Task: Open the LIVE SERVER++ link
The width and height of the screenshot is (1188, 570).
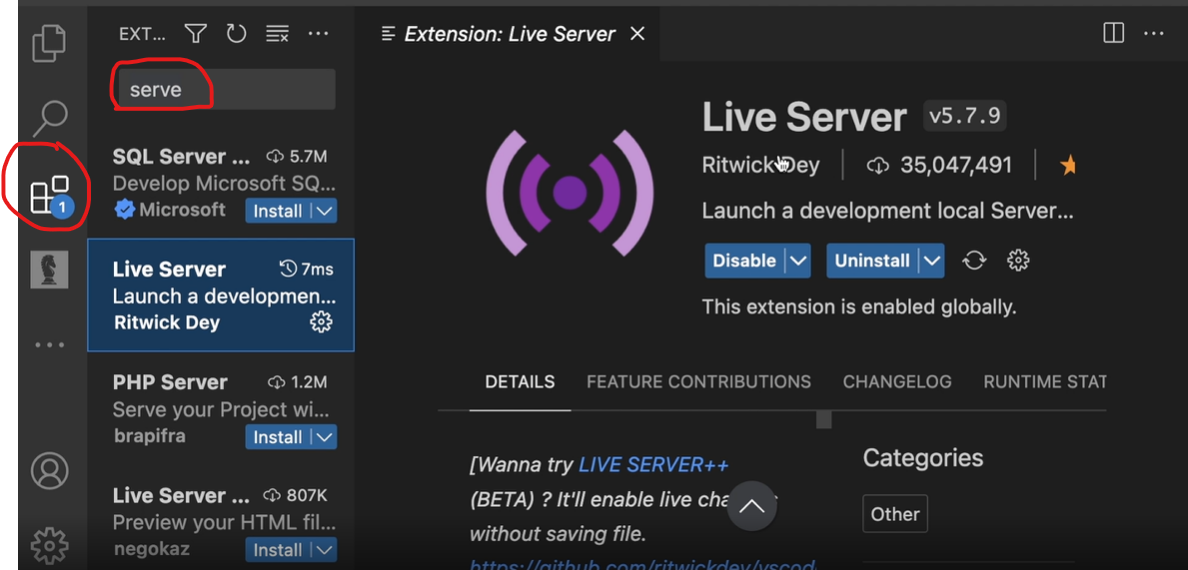Action: point(653,466)
